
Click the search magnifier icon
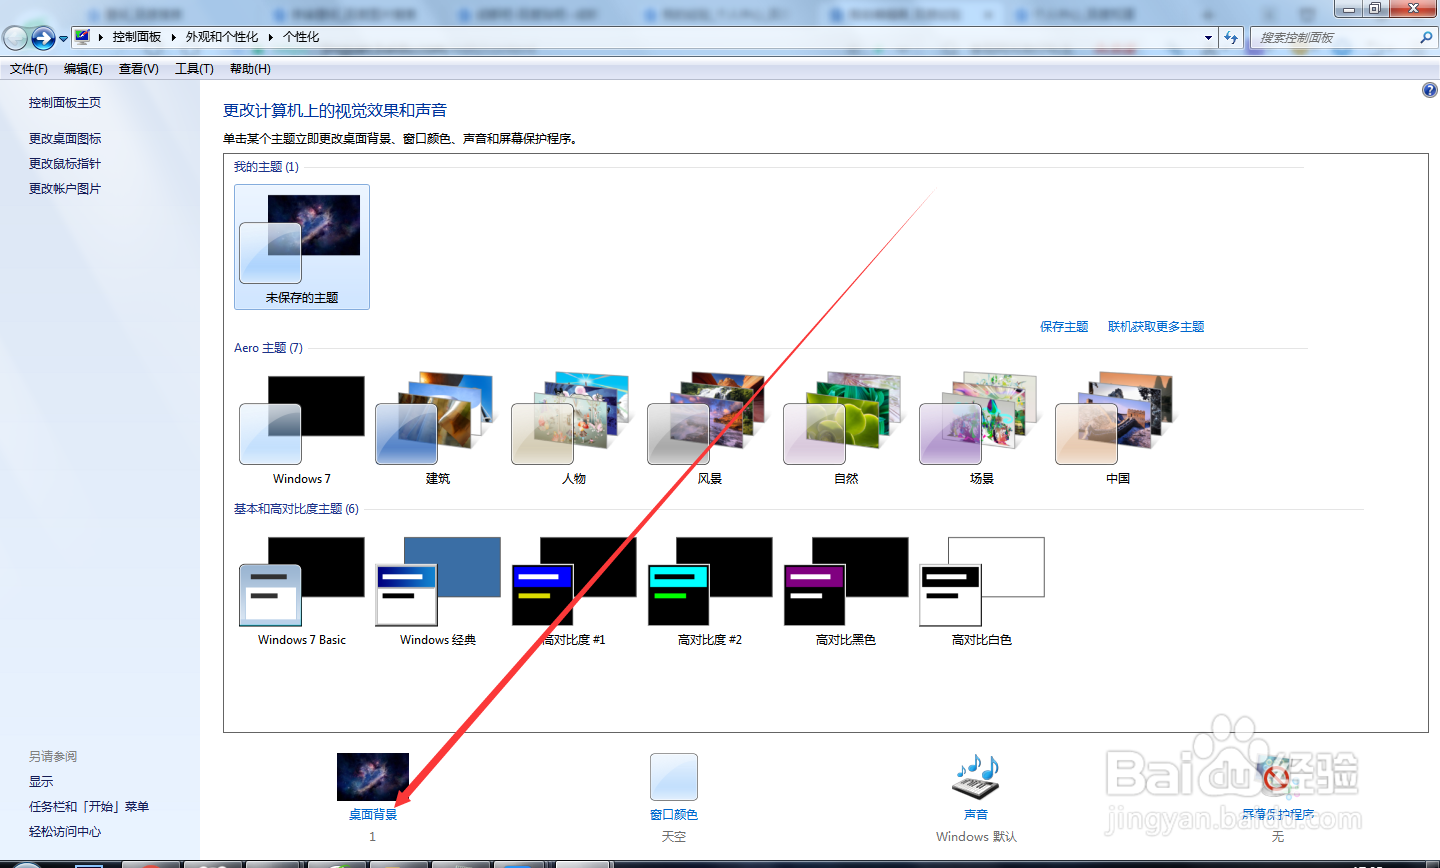click(1426, 37)
